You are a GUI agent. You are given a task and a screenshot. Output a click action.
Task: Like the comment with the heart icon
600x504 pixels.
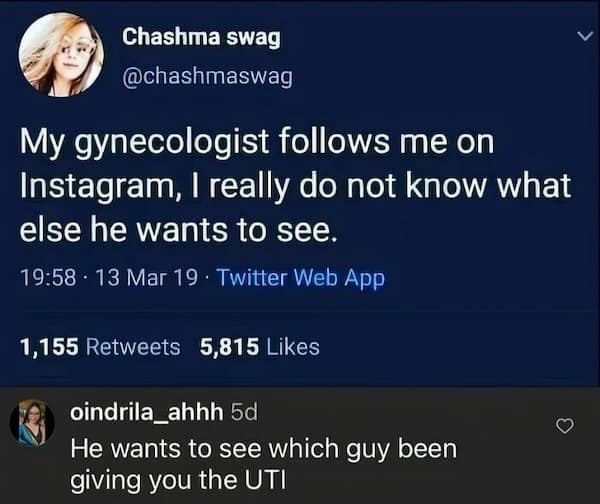click(x=564, y=426)
